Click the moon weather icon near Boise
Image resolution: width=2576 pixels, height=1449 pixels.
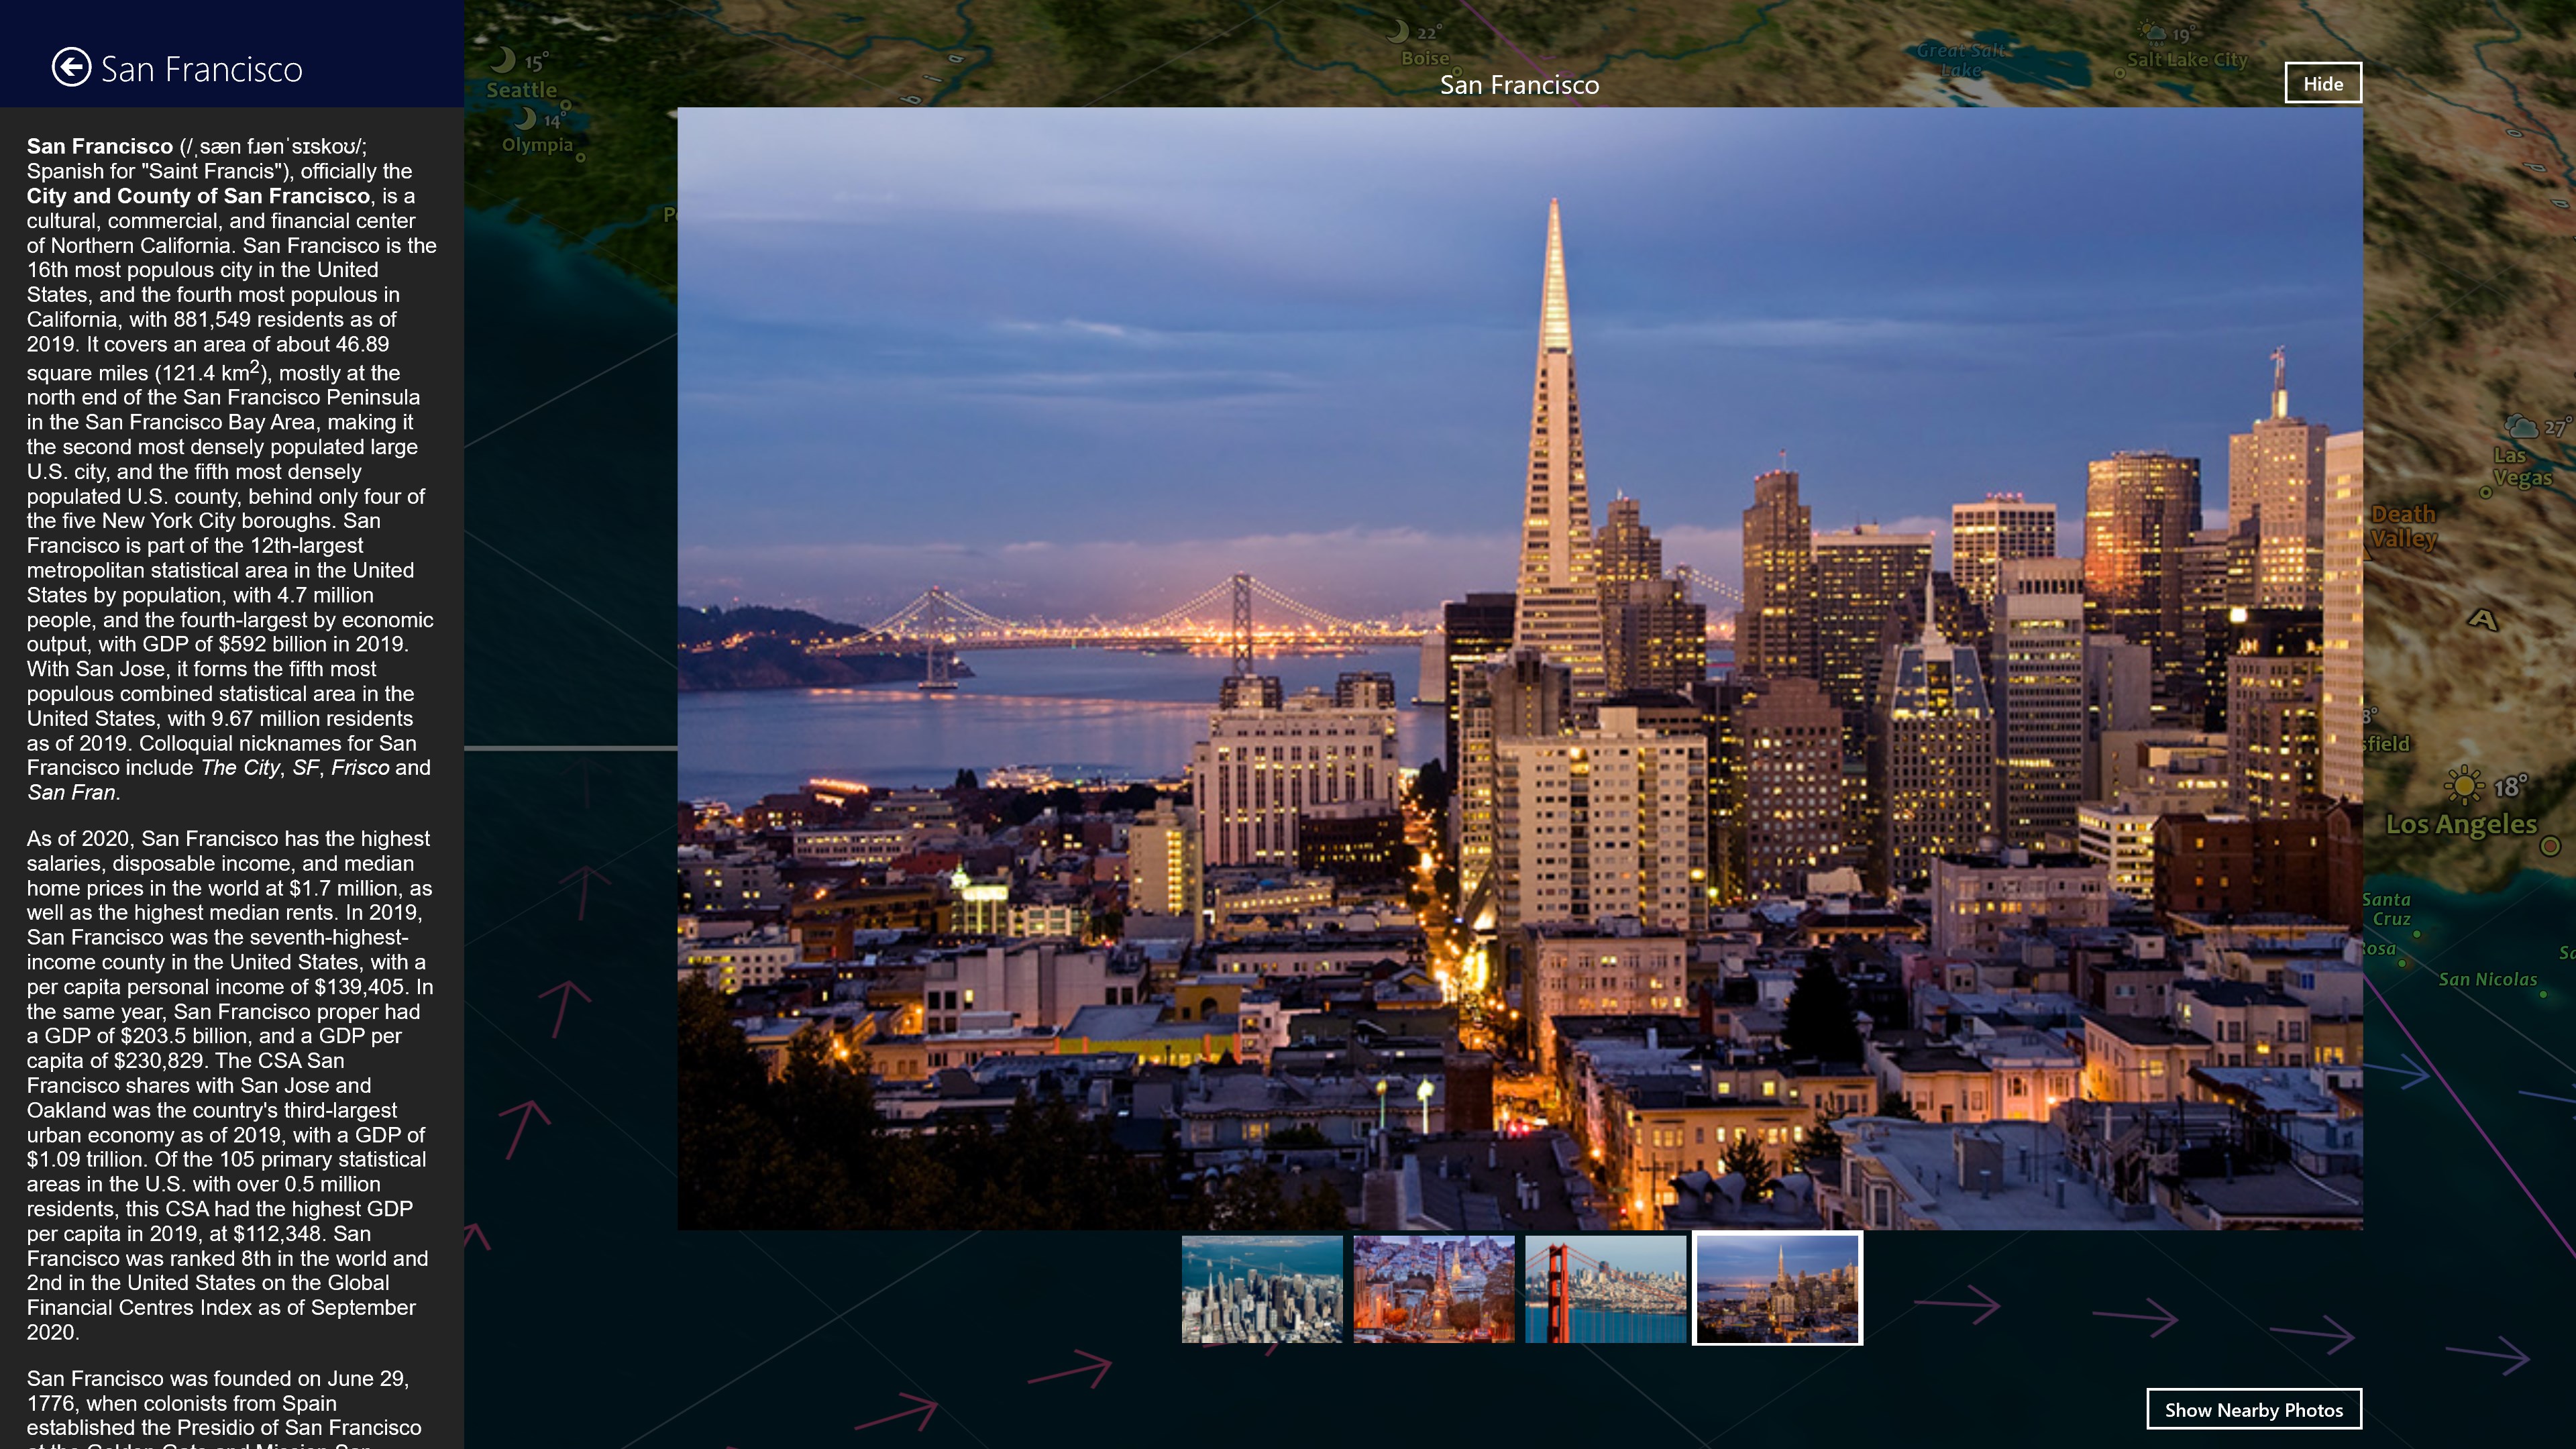click(1398, 31)
